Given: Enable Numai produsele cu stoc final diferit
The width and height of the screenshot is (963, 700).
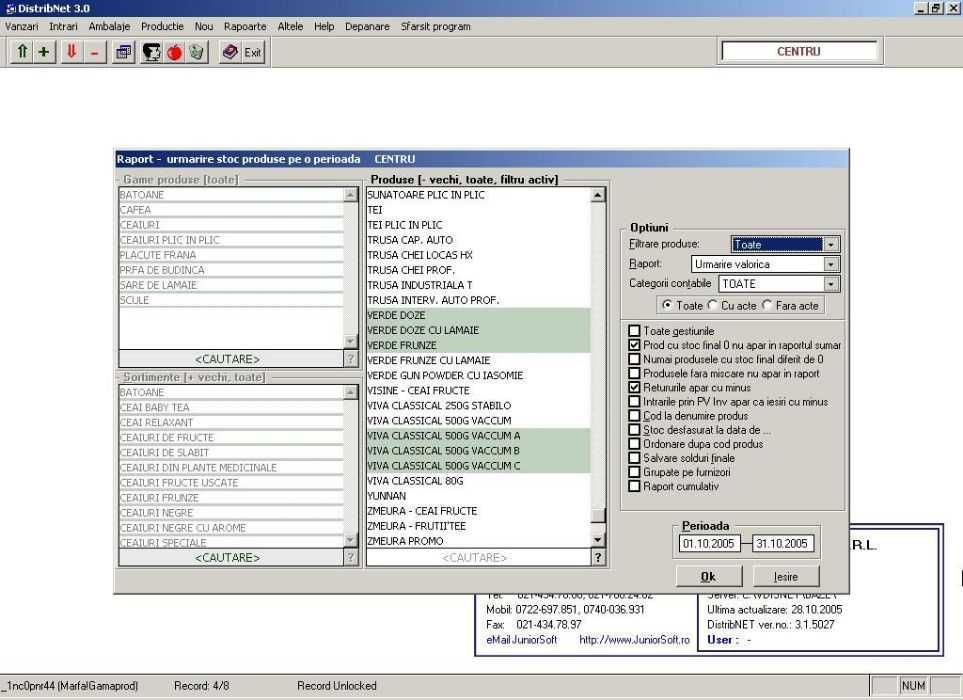Looking at the screenshot, I should pyautogui.click(x=634, y=359).
